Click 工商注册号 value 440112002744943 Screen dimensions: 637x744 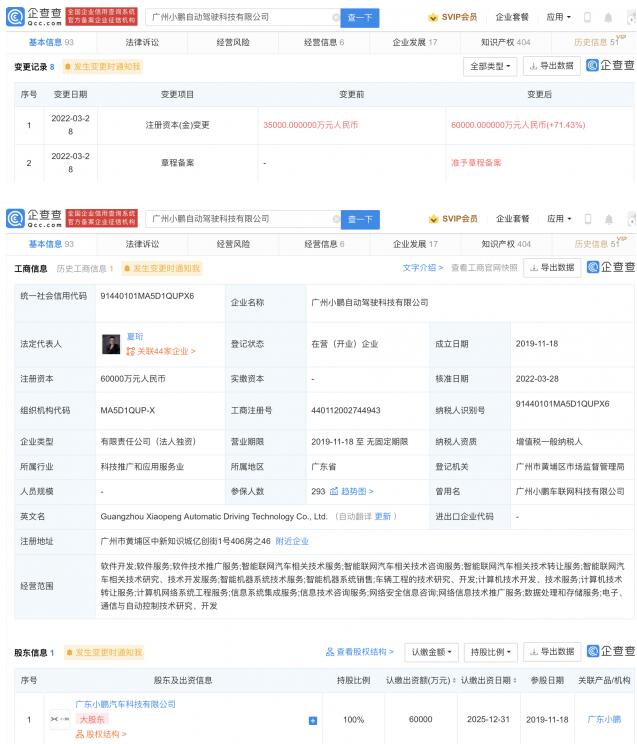tap(346, 410)
